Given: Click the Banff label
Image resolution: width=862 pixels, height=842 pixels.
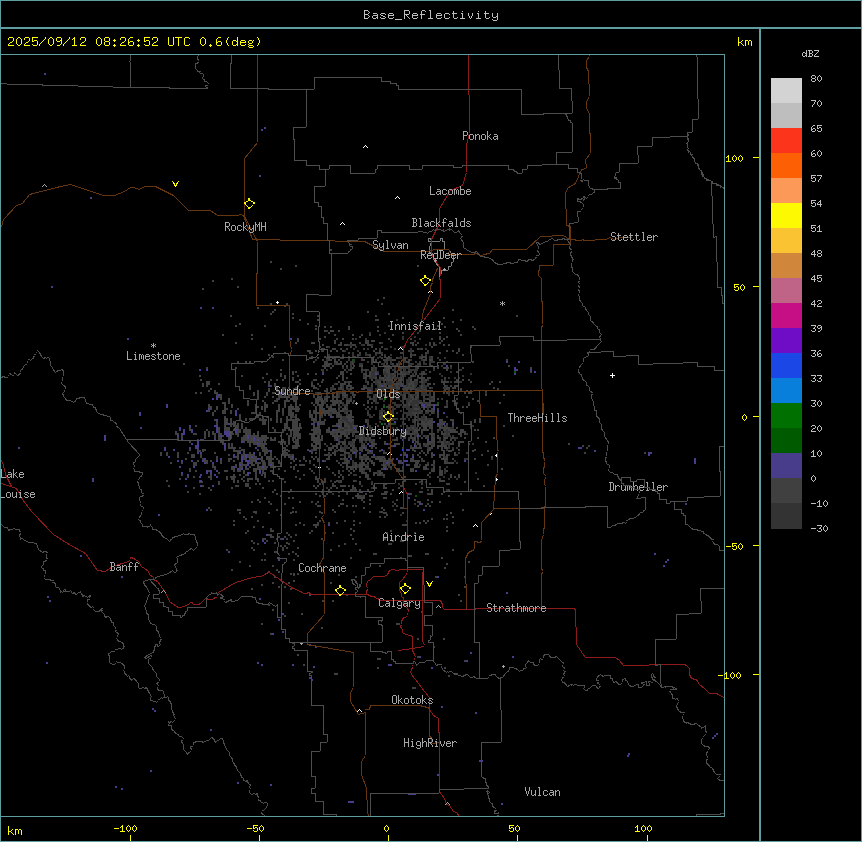Looking at the screenshot, I should [124, 567].
